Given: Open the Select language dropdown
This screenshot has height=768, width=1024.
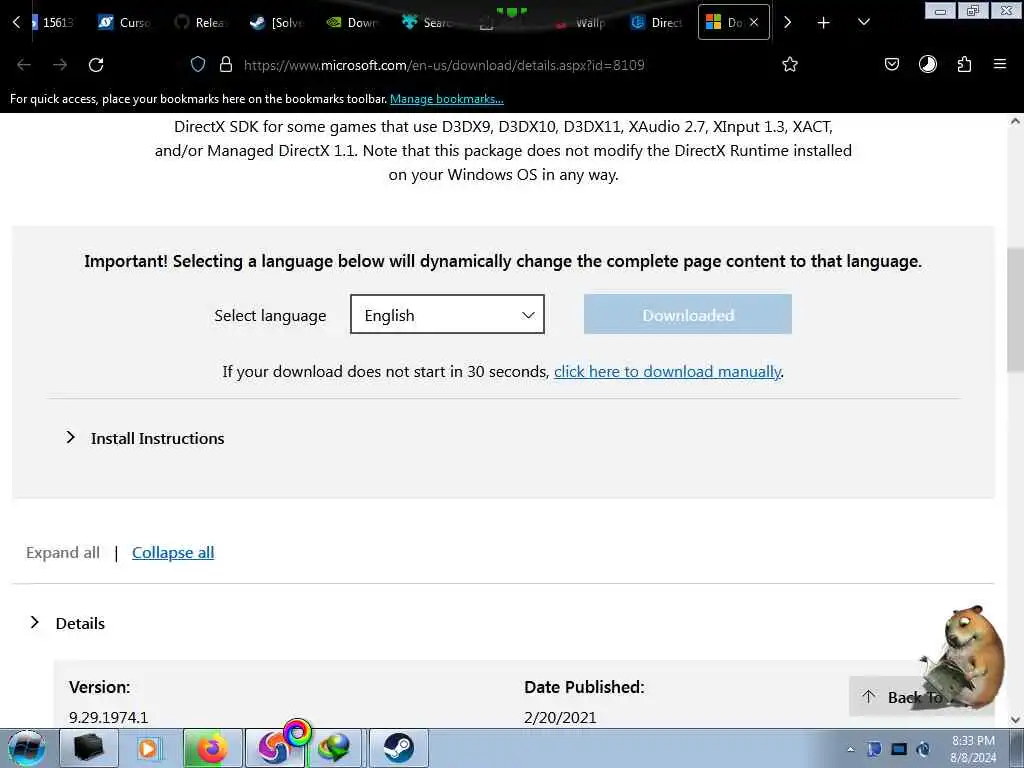Looking at the screenshot, I should pos(447,314).
